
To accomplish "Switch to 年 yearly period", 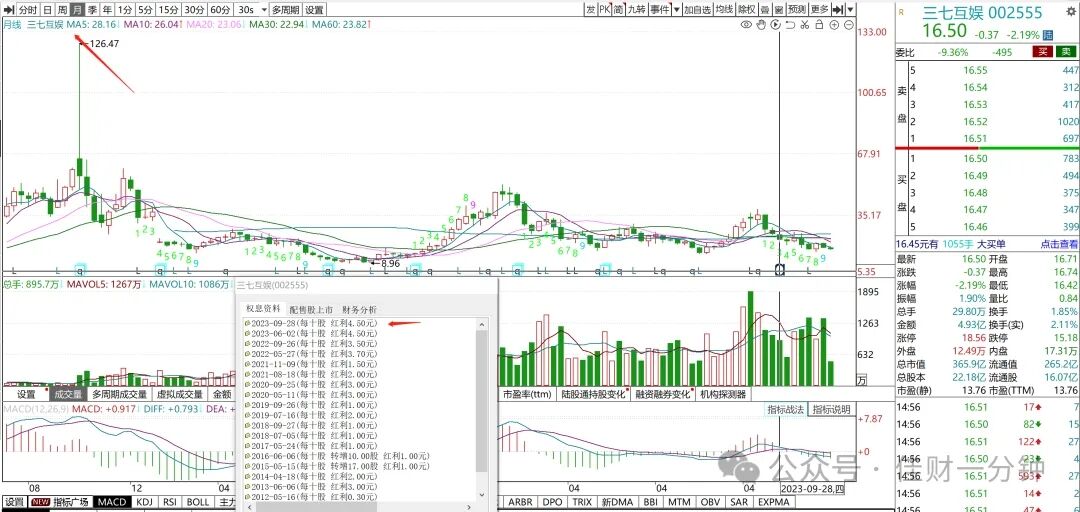I will (x=108, y=10).
